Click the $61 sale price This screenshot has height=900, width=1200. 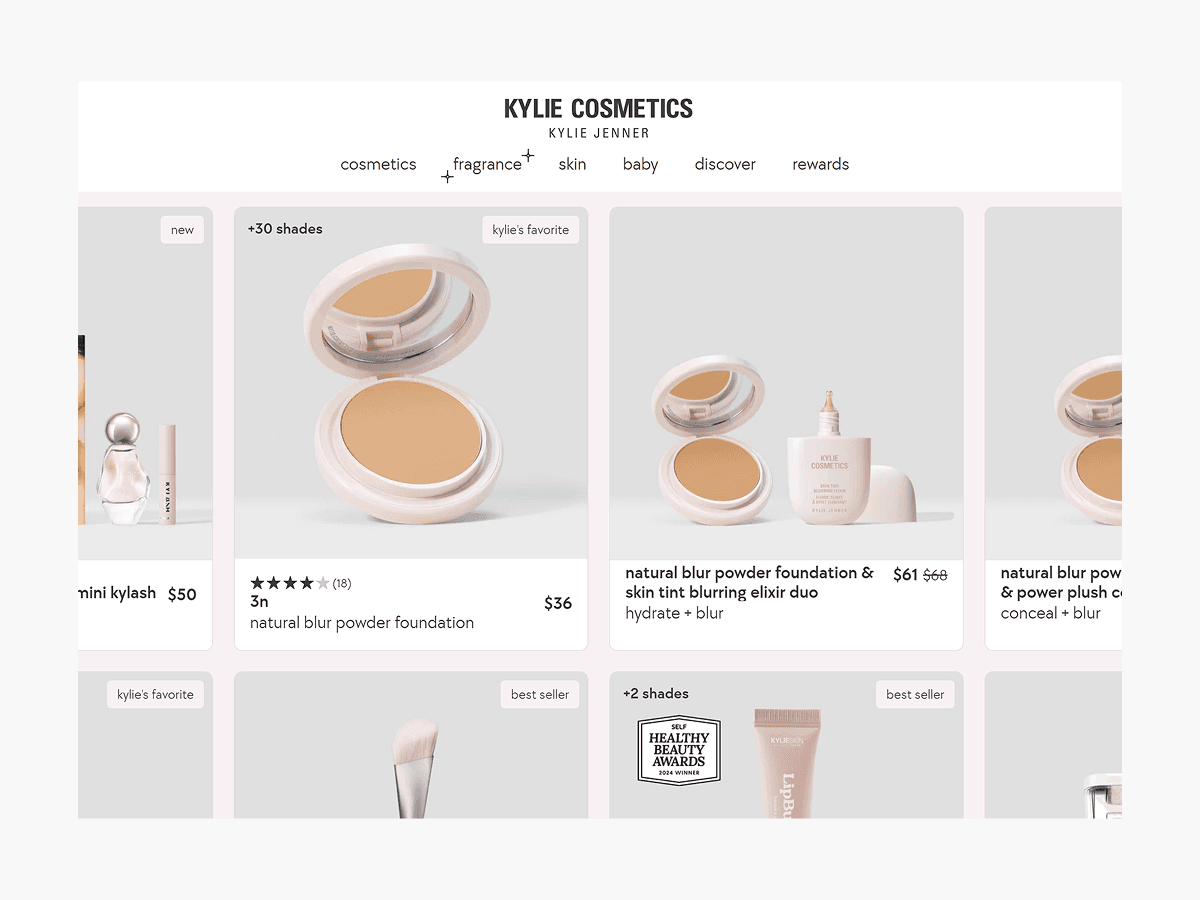click(905, 574)
